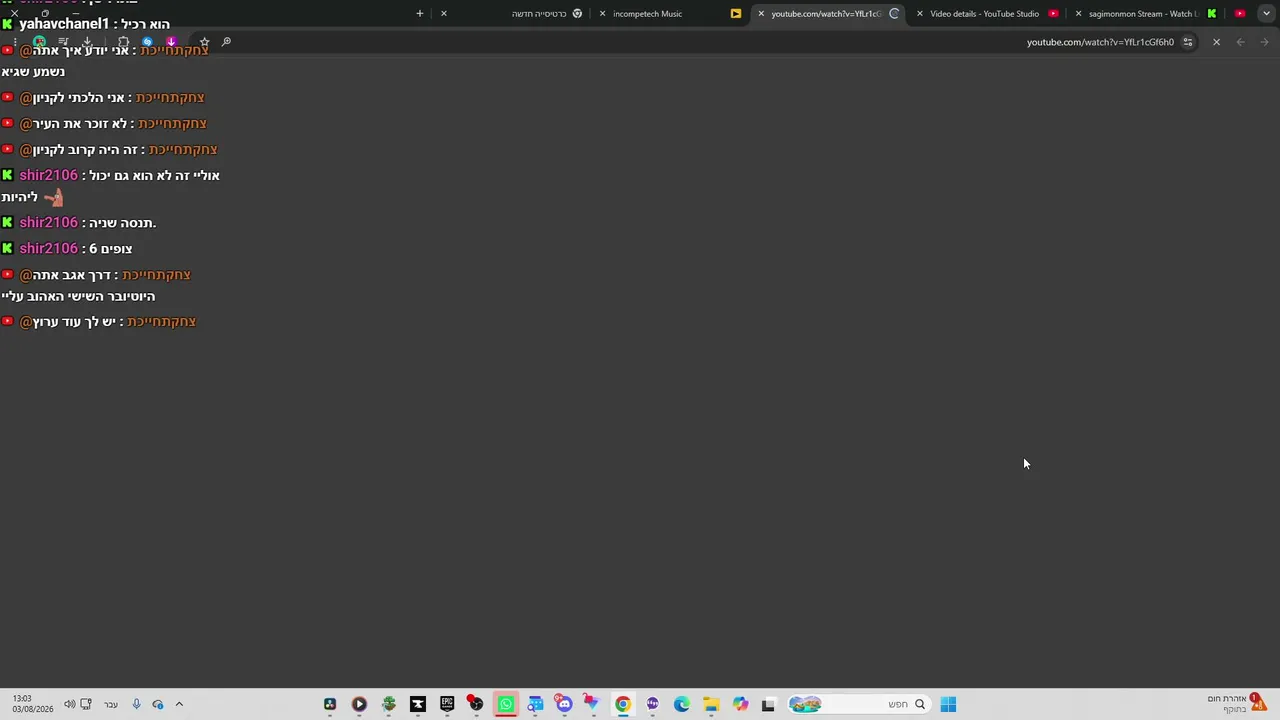Click the Shazam extension icon
The height and width of the screenshot is (720, 1280).
[147, 42]
